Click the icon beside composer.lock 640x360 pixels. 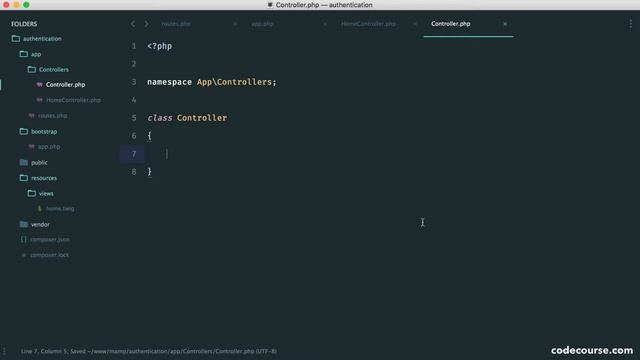tap(24, 255)
